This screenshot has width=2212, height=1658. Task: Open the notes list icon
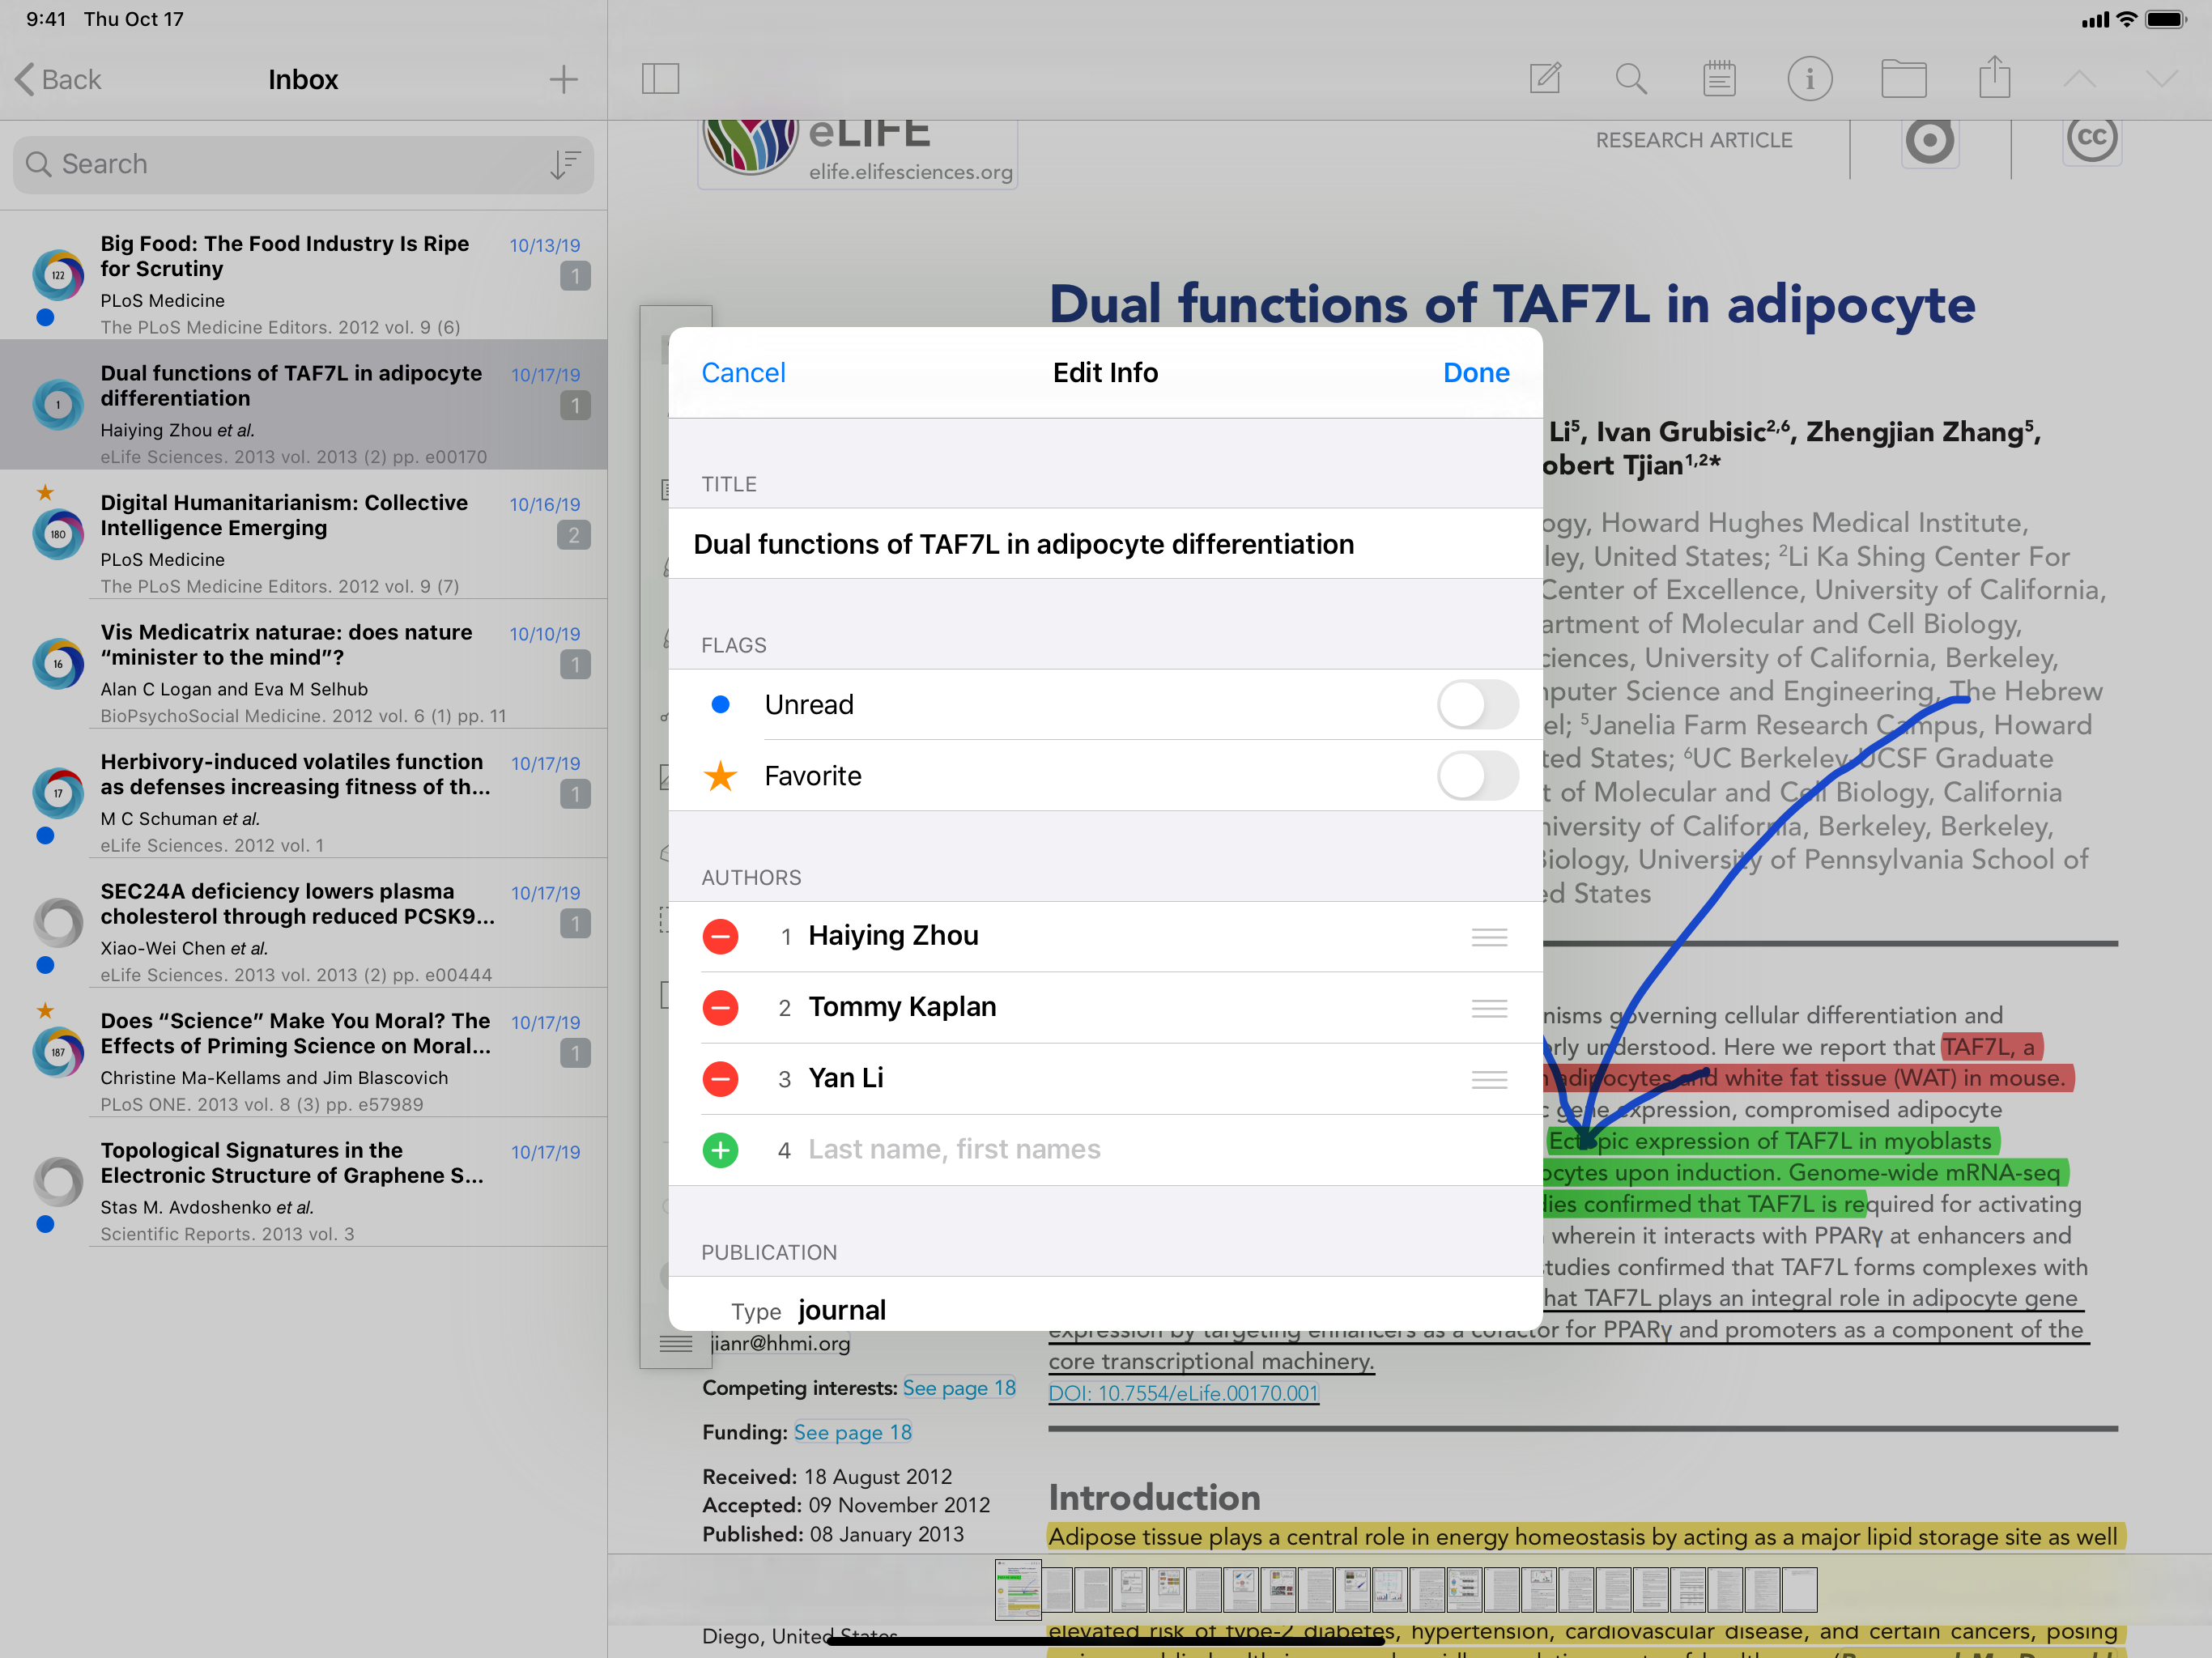coord(1719,78)
